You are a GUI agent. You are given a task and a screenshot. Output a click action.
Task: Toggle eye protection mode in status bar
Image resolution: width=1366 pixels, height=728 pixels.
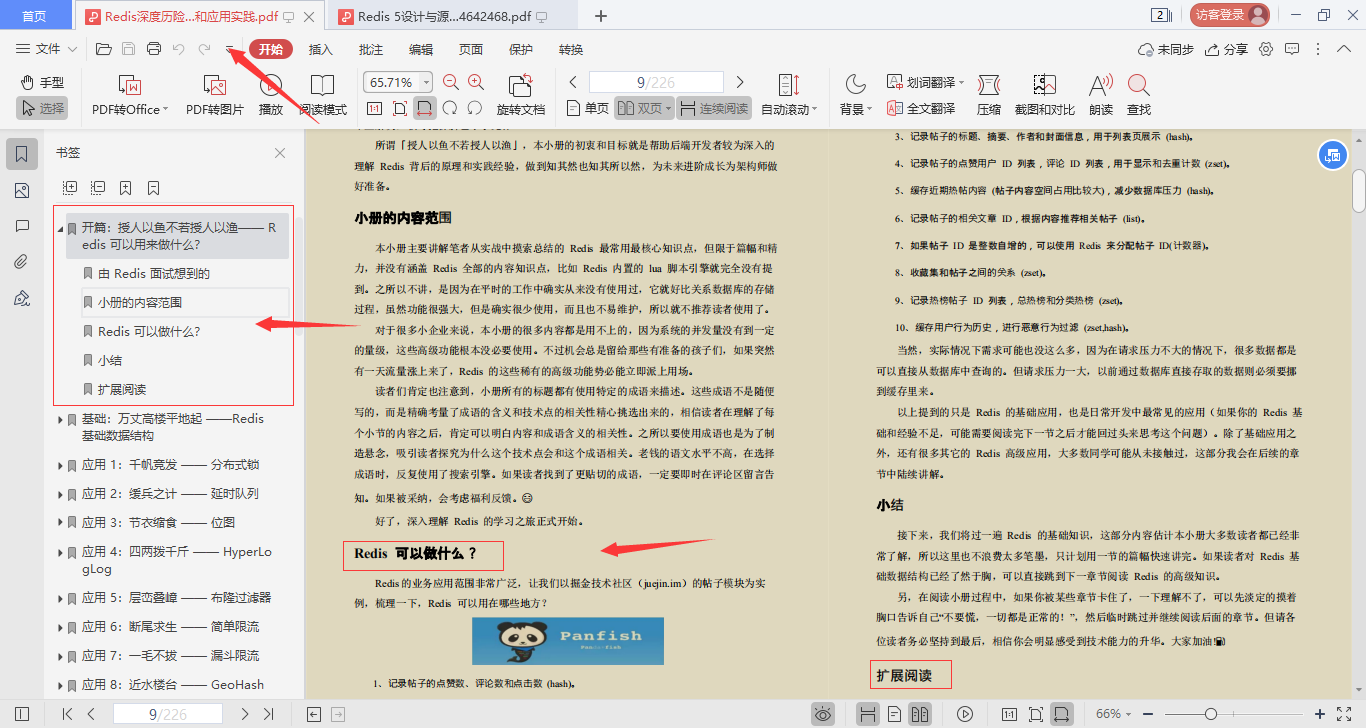pyautogui.click(x=822, y=714)
